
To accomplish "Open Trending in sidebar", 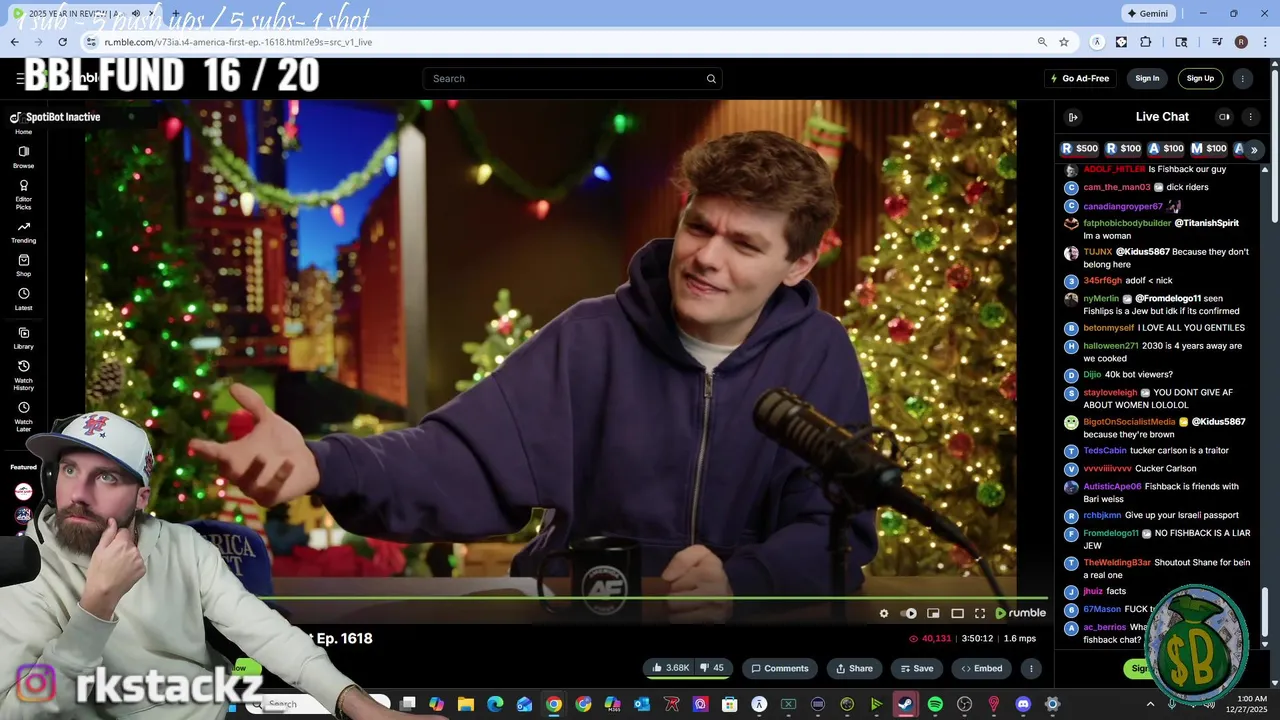I will (23, 232).
